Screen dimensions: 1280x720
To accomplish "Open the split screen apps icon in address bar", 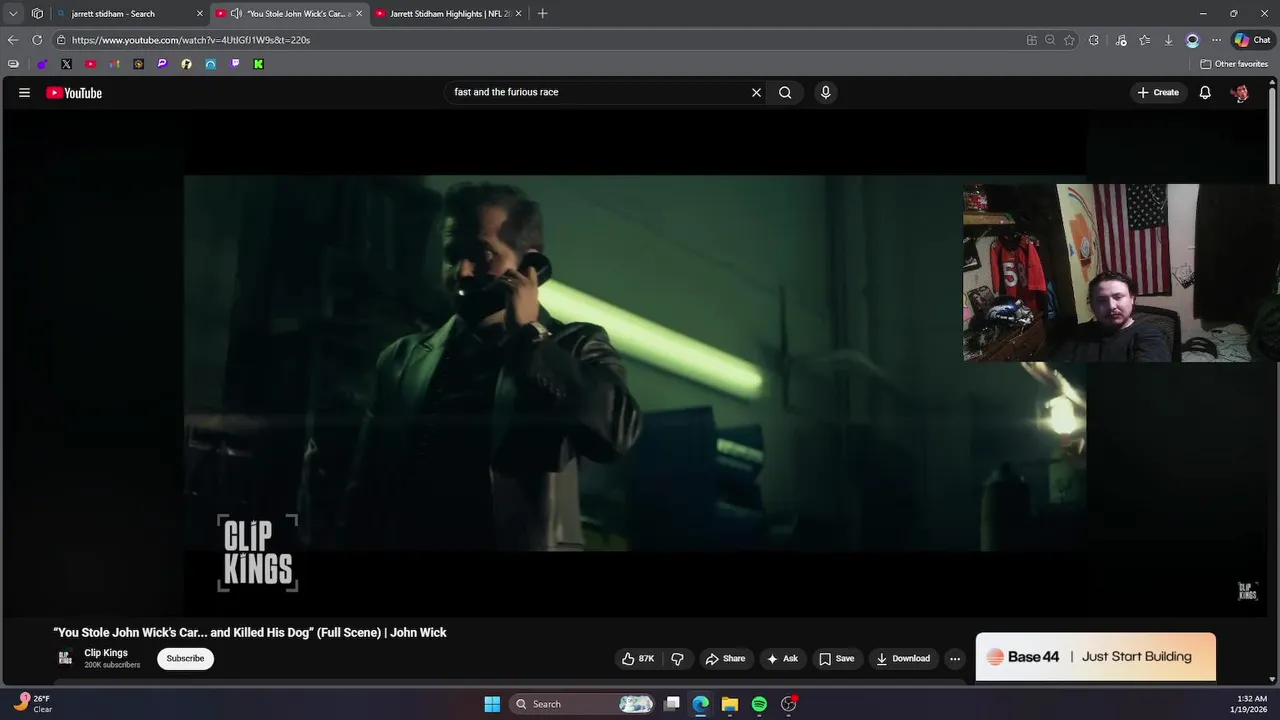I will [x=1031, y=40].
